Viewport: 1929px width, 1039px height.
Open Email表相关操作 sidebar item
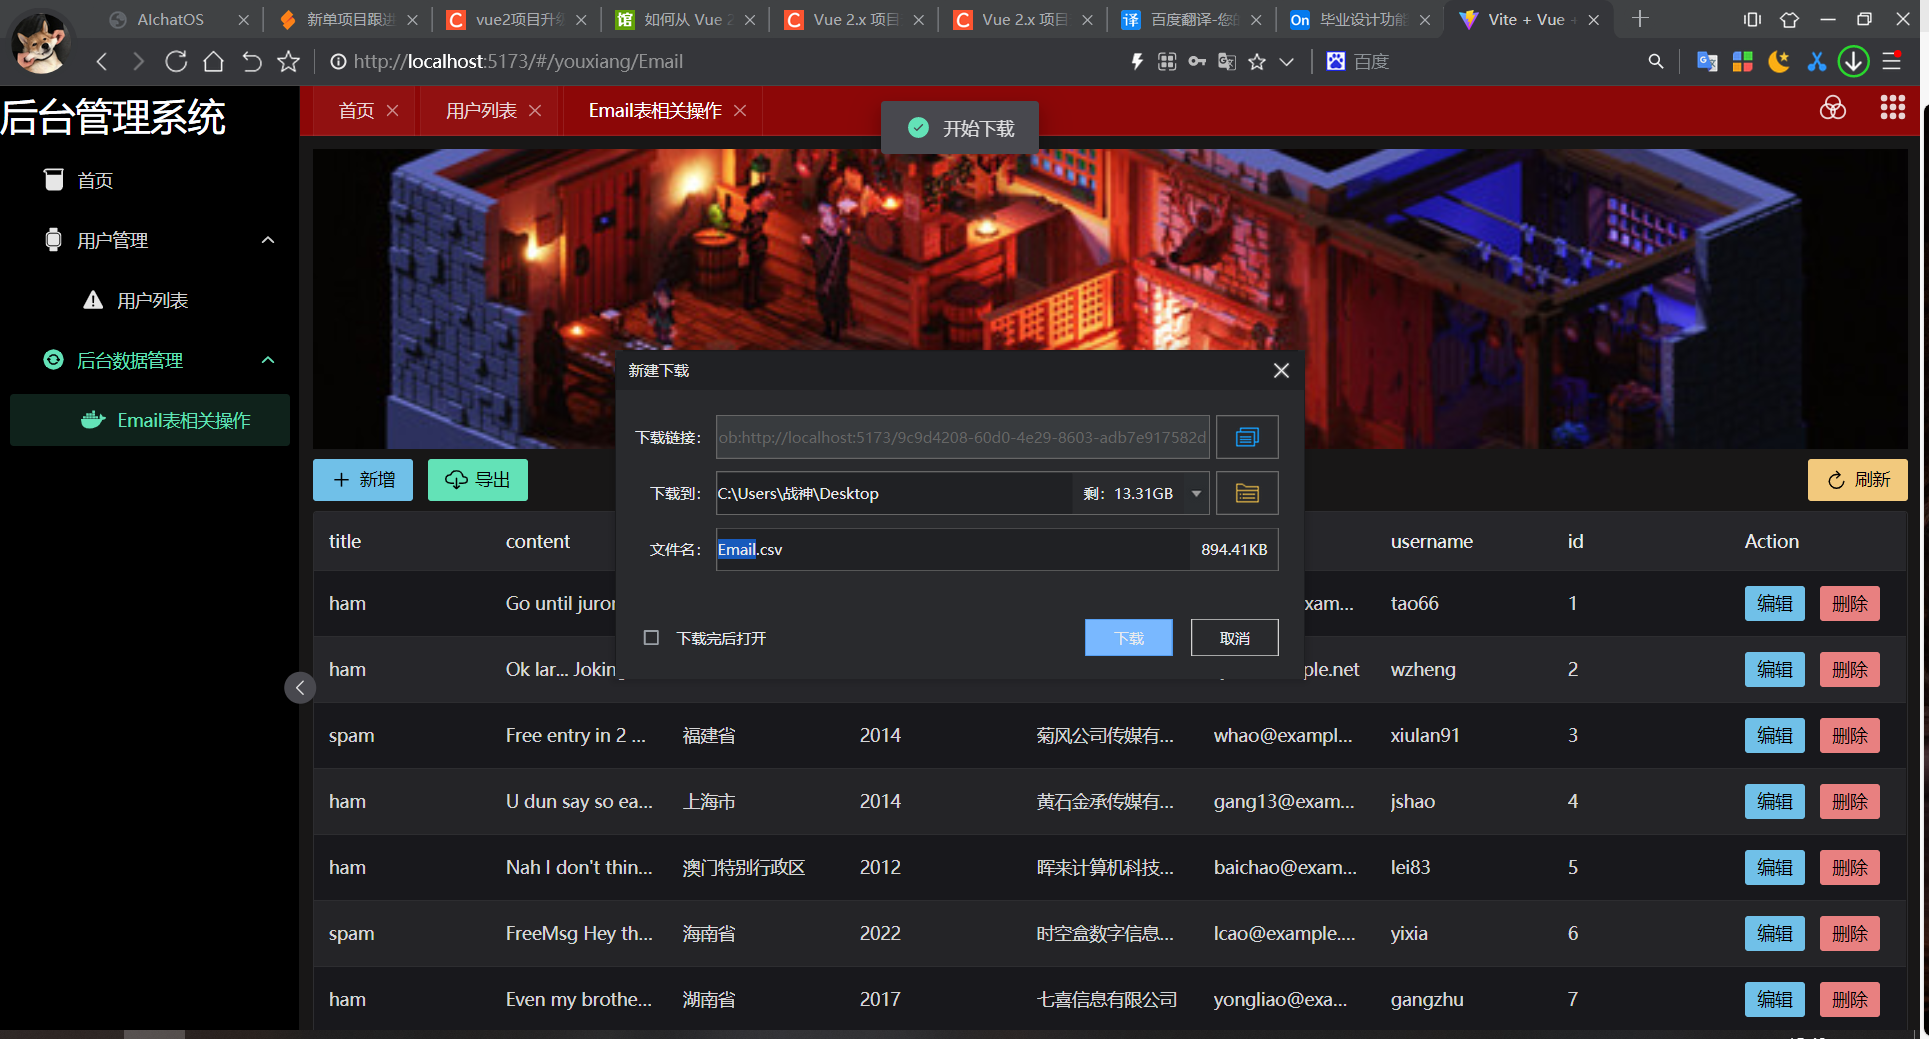pyautogui.click(x=150, y=420)
